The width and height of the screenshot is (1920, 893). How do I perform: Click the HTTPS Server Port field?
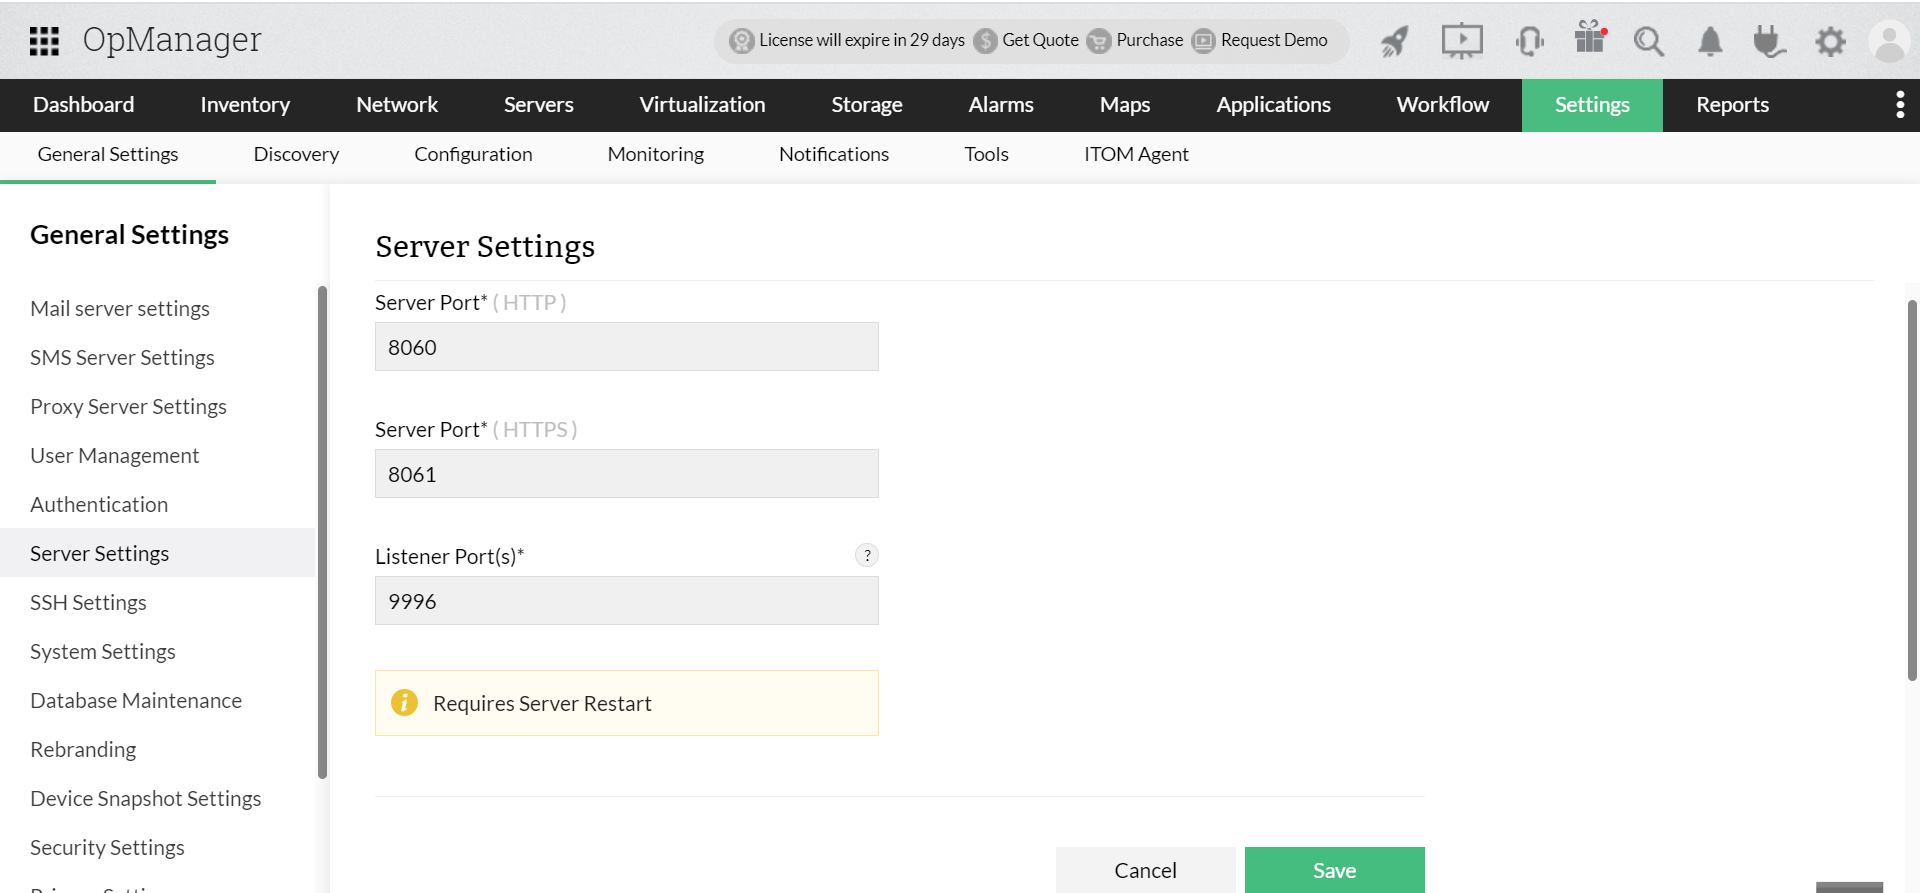coord(627,474)
